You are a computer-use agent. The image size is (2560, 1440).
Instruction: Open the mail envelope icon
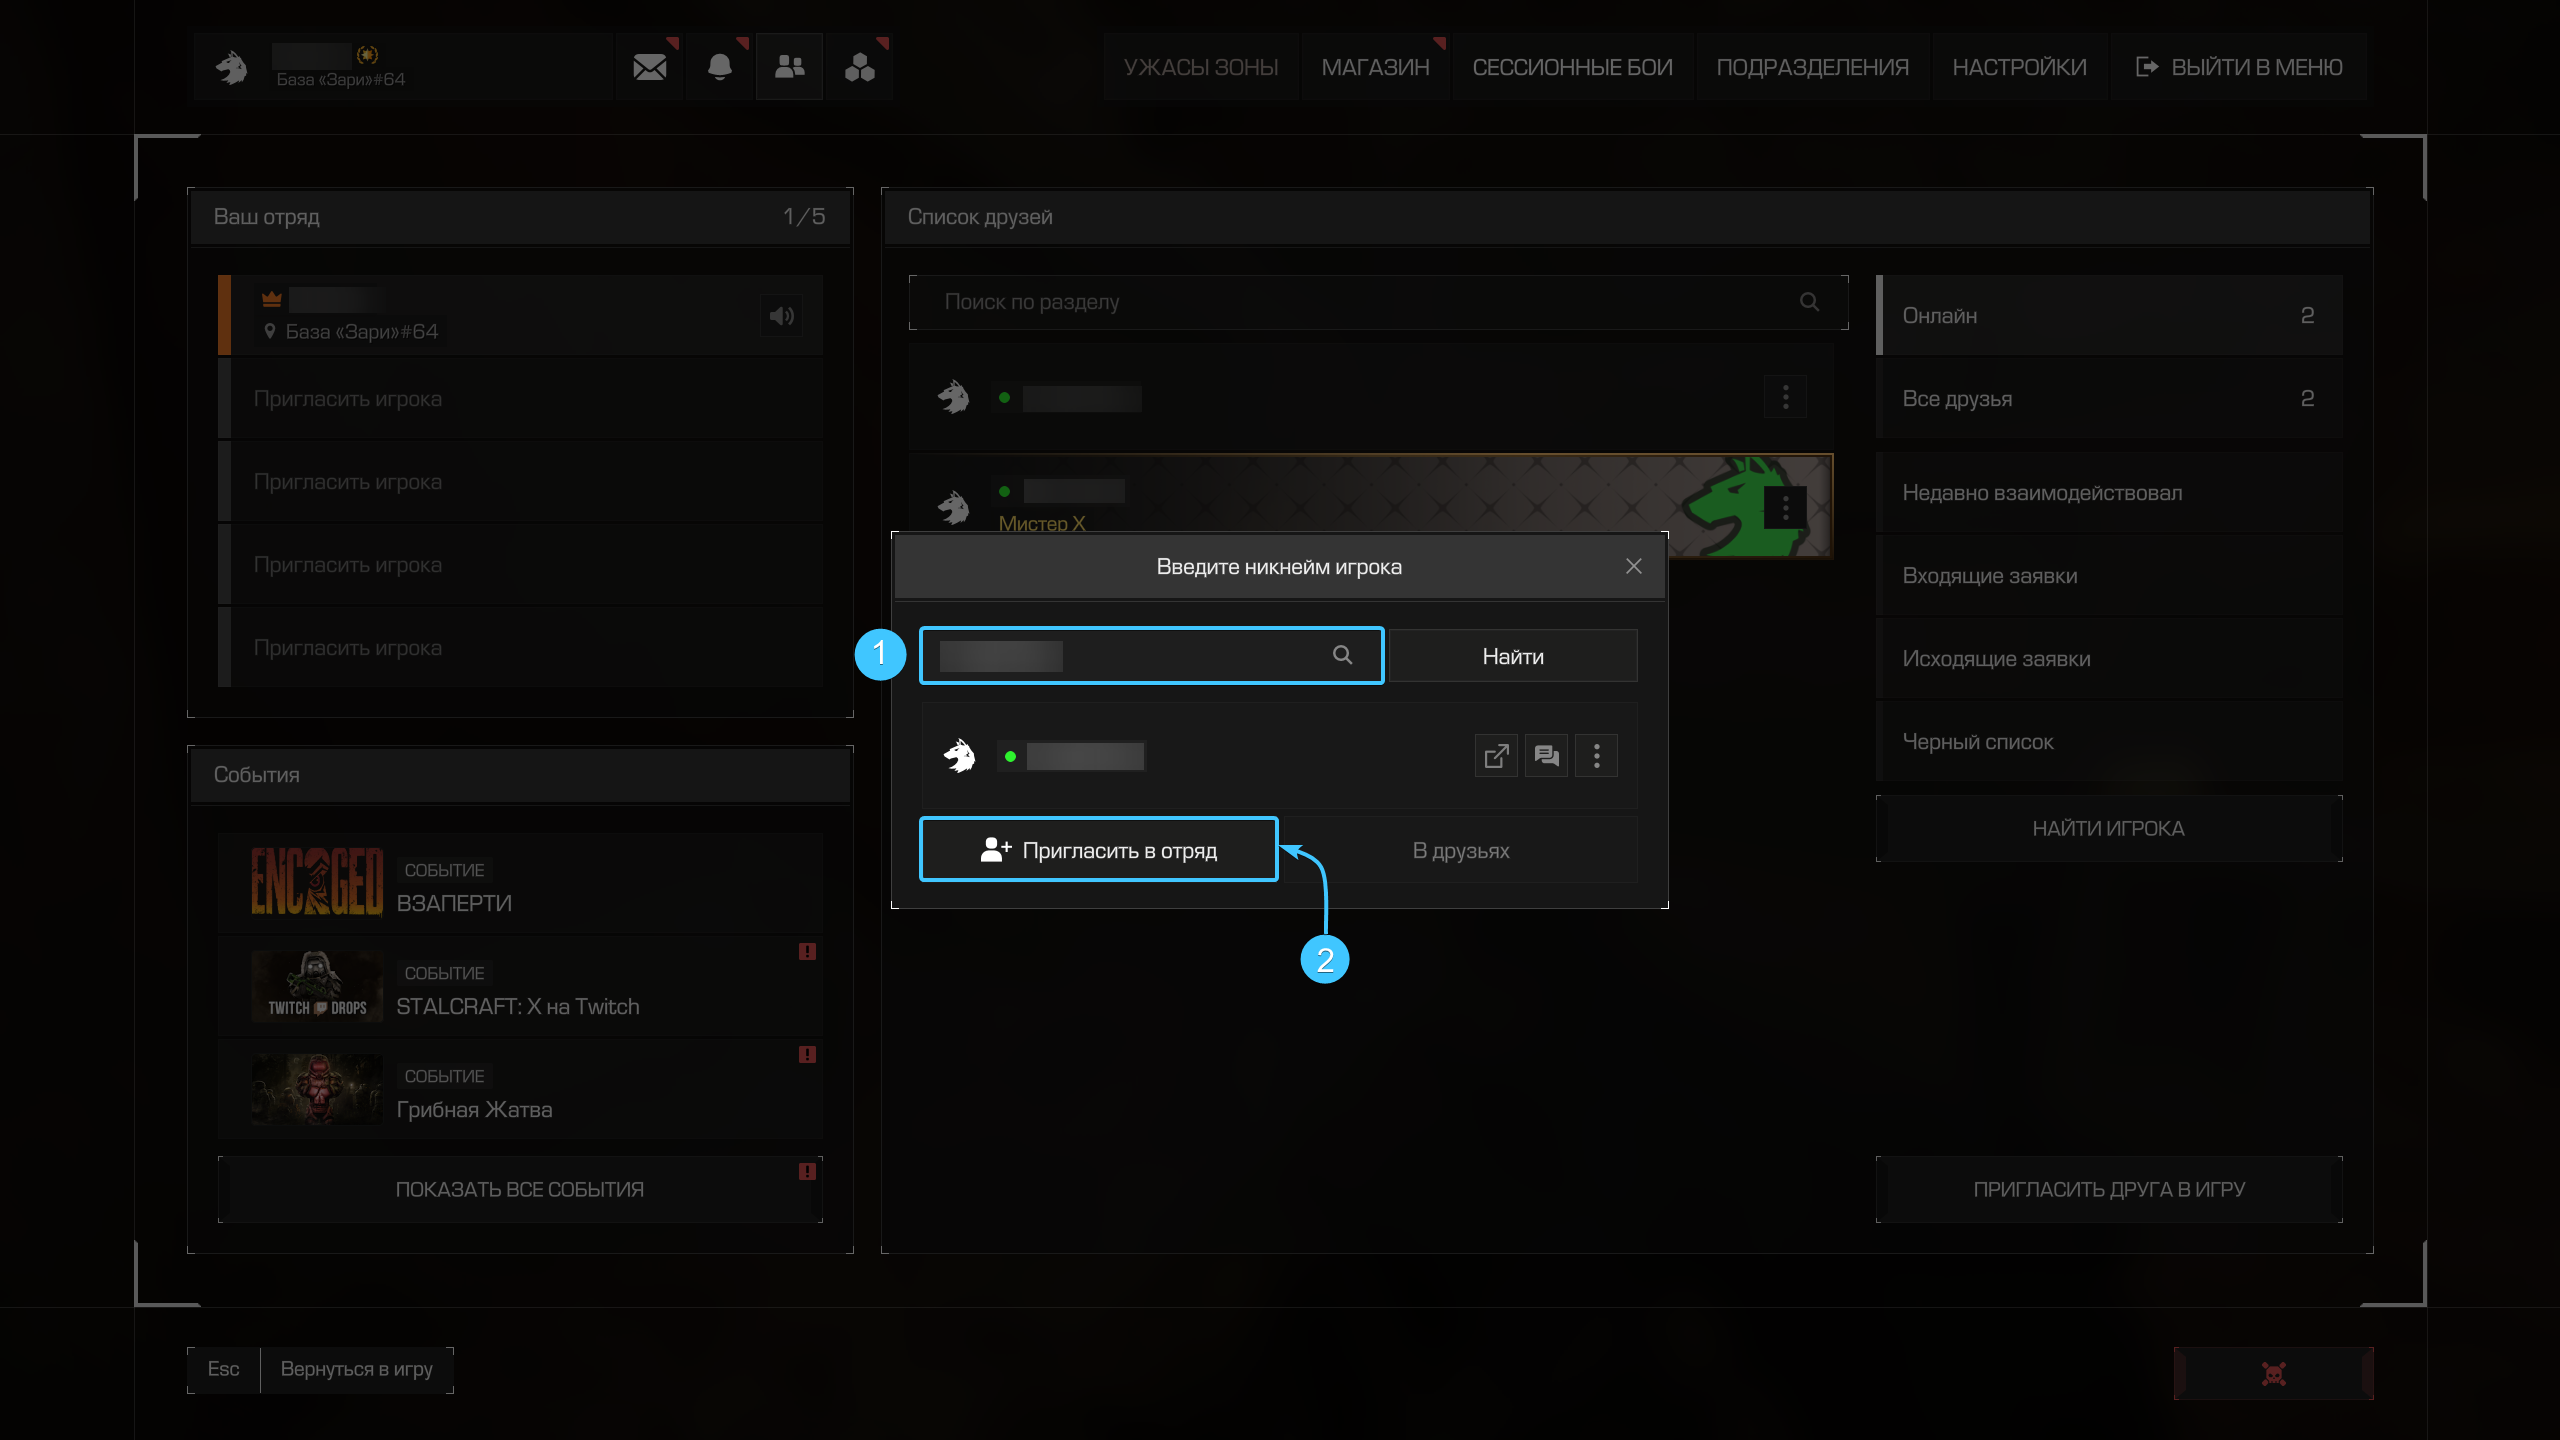point(649,67)
